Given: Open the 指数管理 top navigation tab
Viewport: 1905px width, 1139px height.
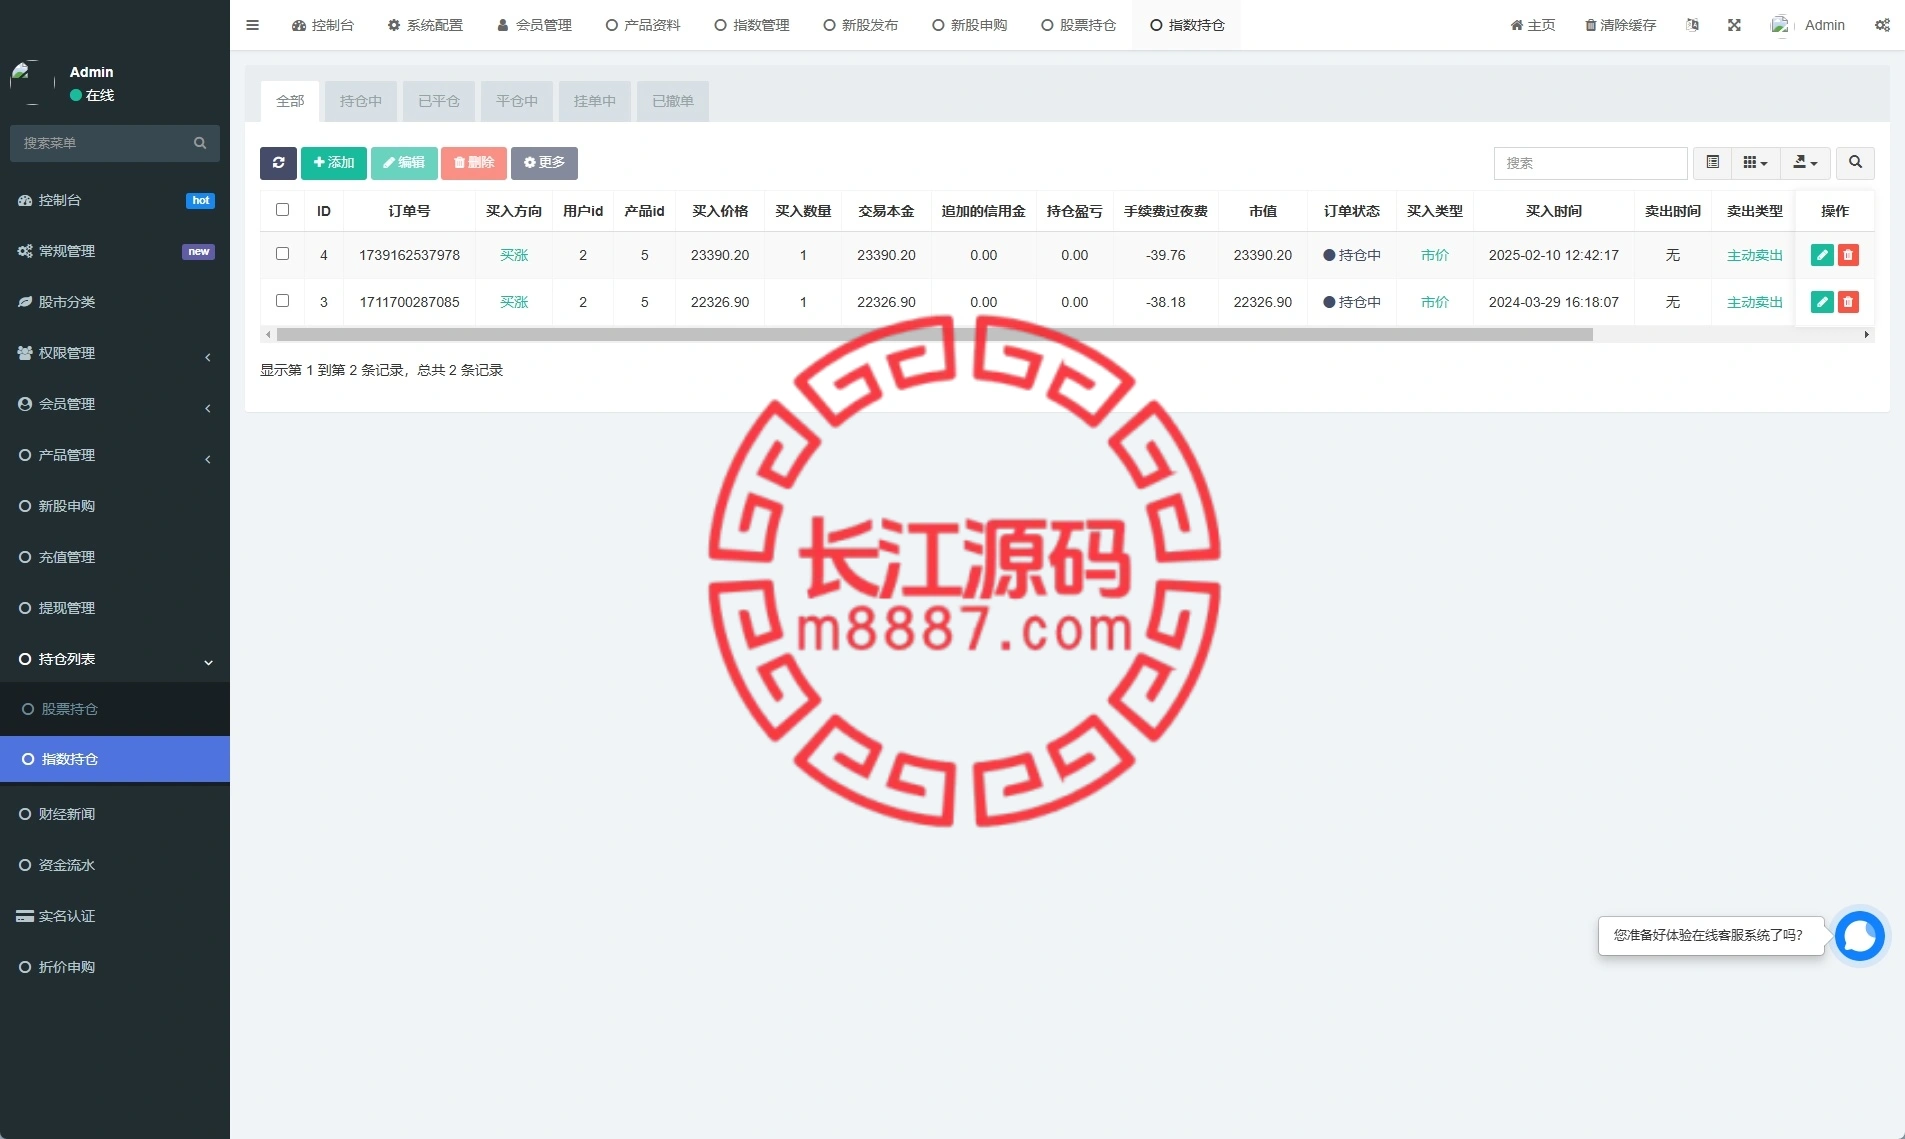Looking at the screenshot, I should [752, 25].
